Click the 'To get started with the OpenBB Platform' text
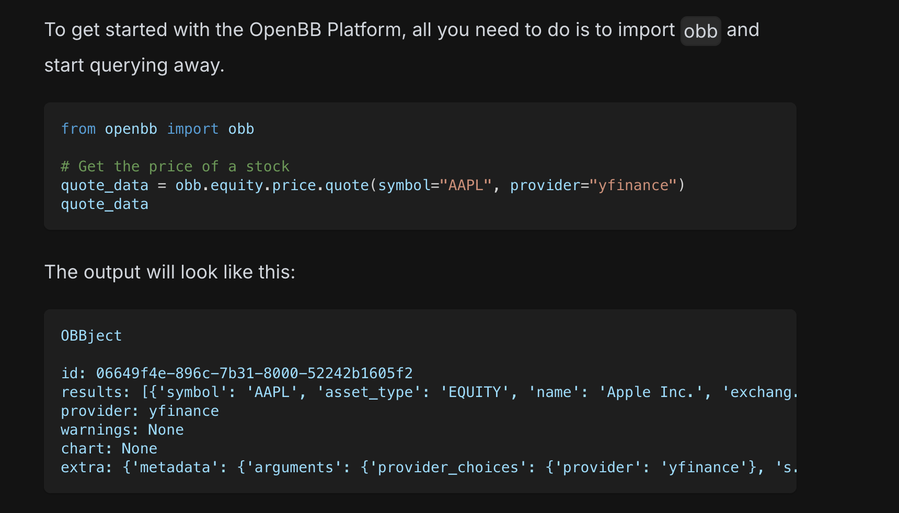Screen dimensions: 899x513 [225, 30]
